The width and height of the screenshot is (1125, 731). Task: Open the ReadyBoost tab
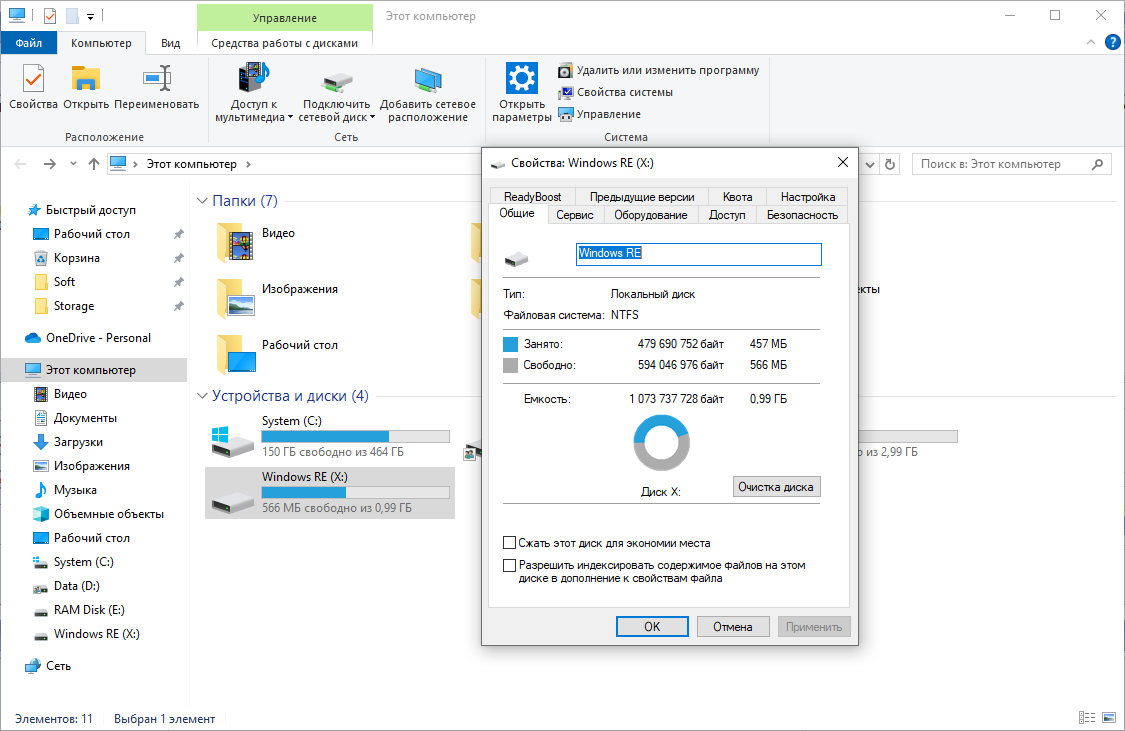[x=532, y=197]
